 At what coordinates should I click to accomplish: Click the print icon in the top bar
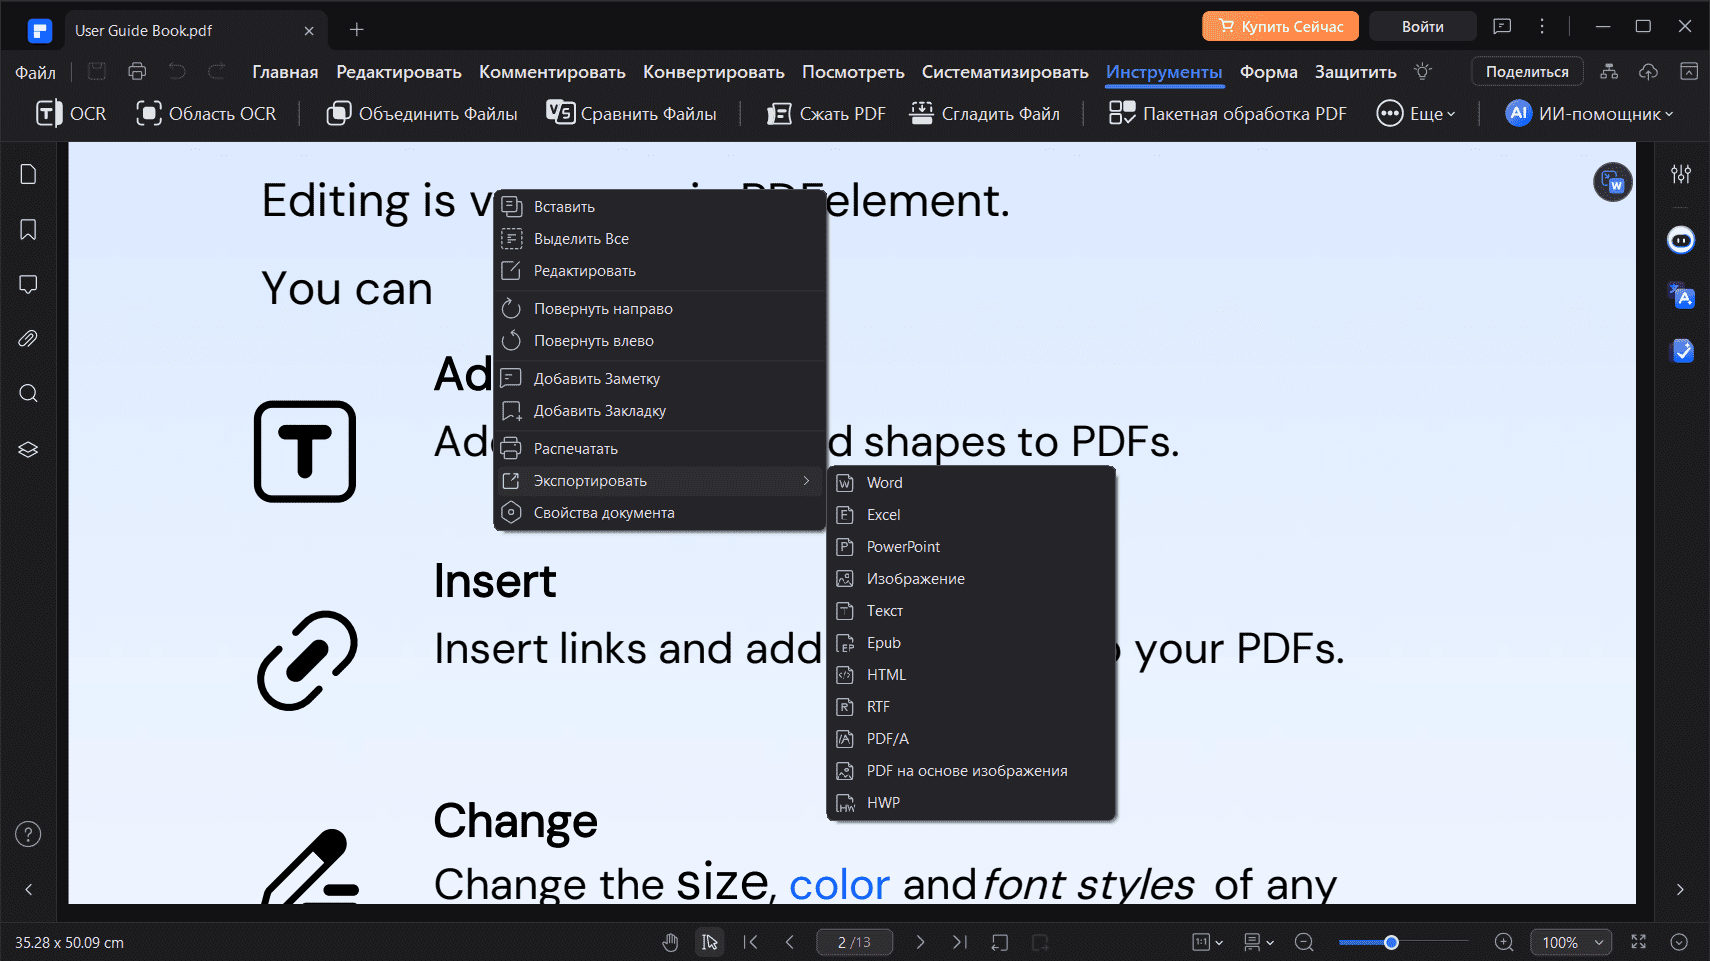click(x=137, y=71)
